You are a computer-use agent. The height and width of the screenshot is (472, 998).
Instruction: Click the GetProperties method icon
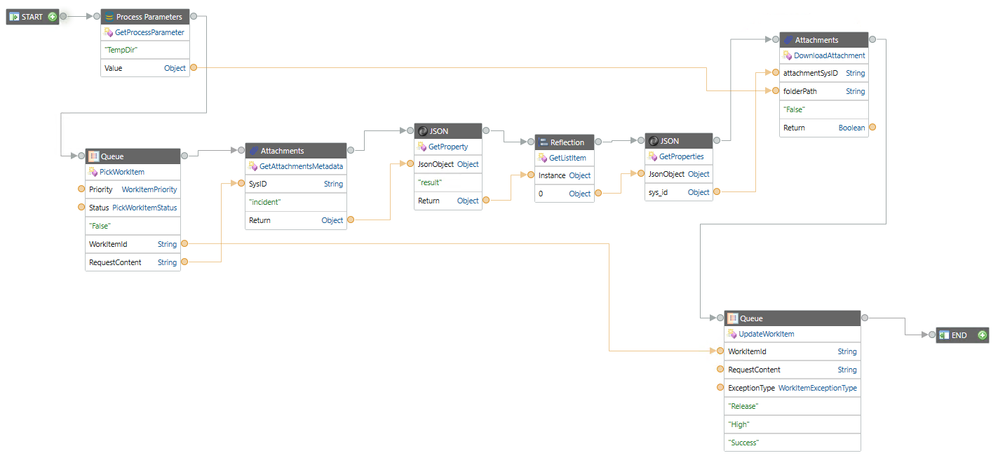coord(652,156)
